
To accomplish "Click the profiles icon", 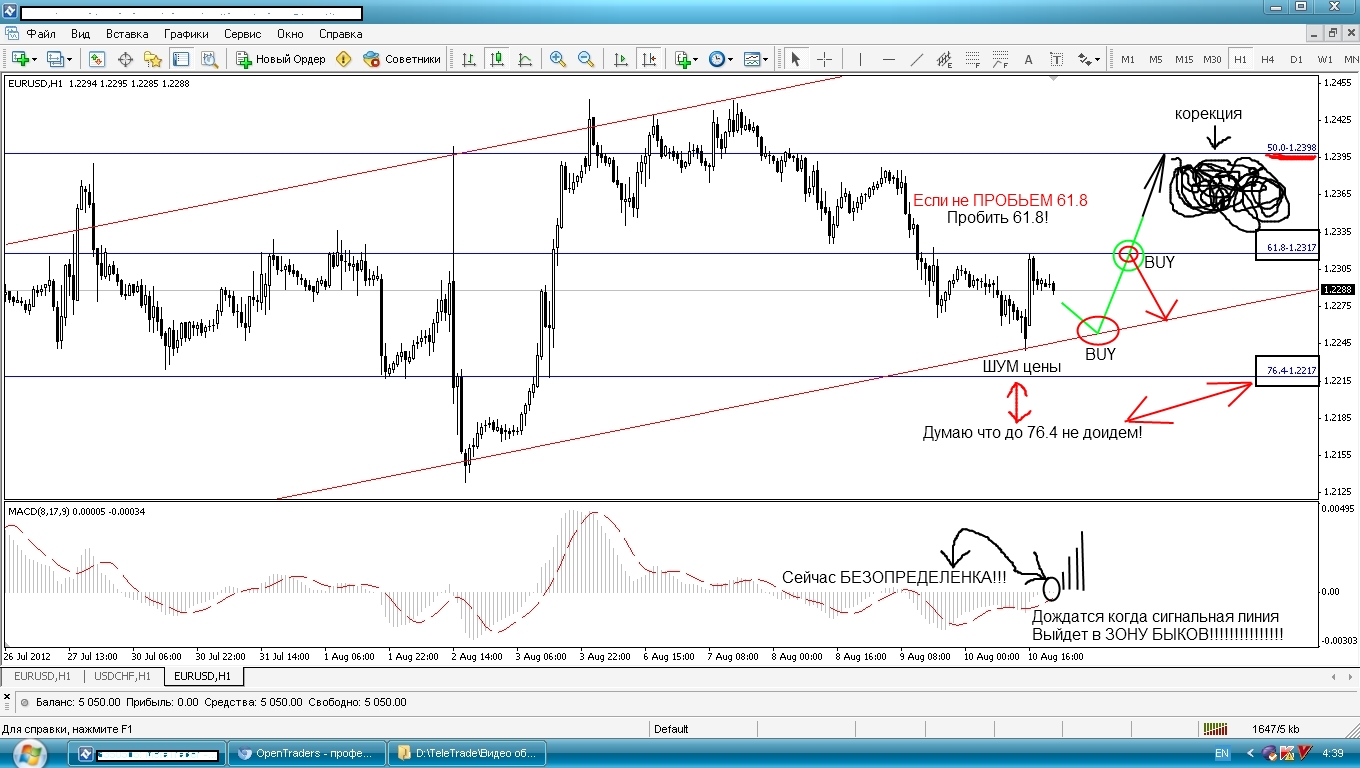I will tap(55, 59).
